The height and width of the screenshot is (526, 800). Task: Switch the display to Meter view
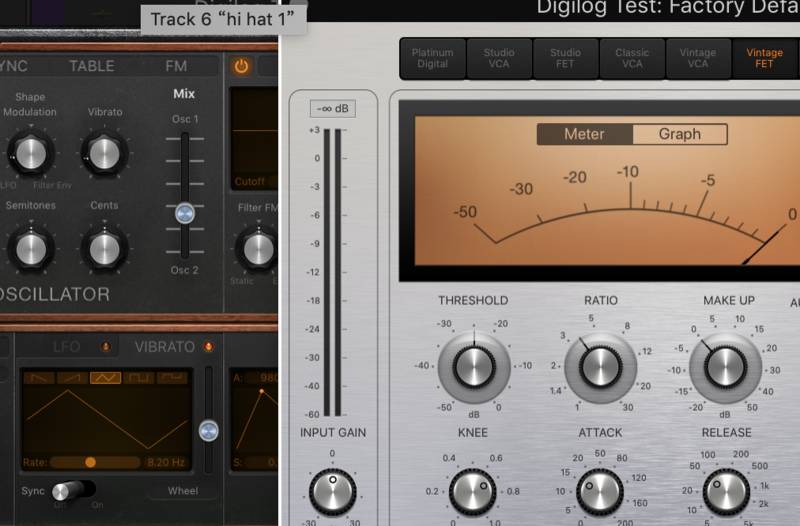584,134
